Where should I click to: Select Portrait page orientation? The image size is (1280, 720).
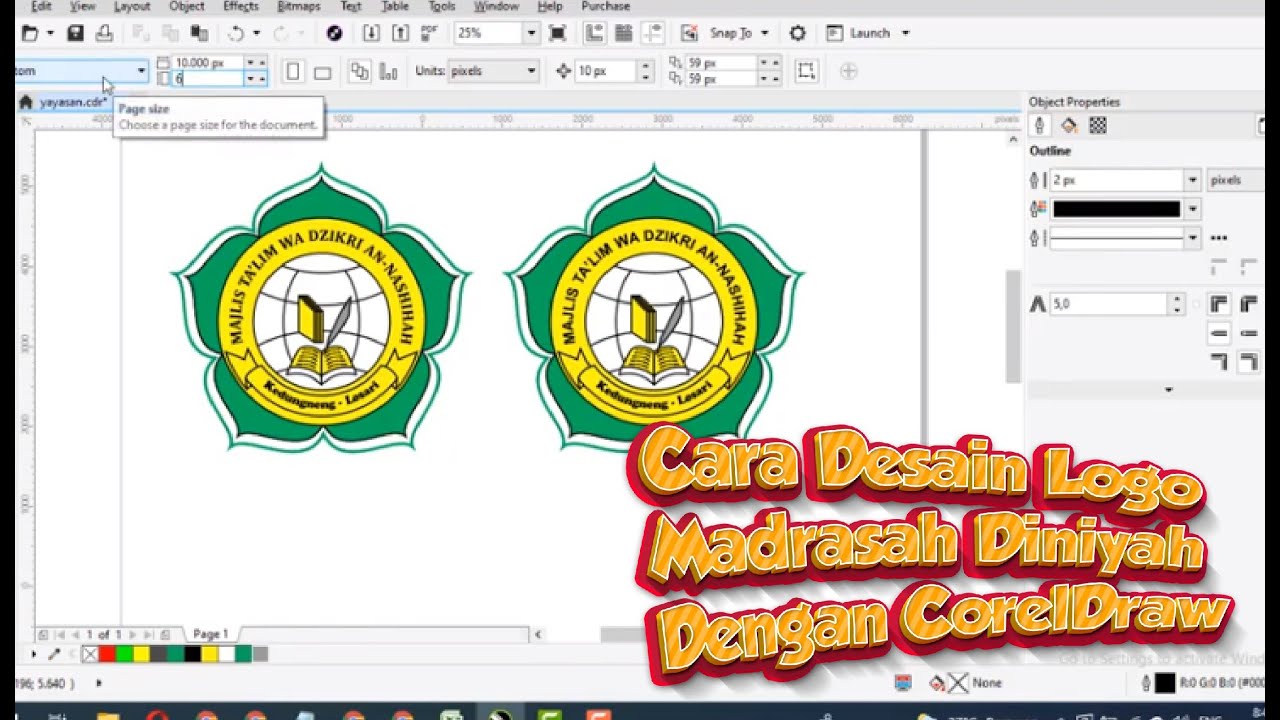point(293,72)
